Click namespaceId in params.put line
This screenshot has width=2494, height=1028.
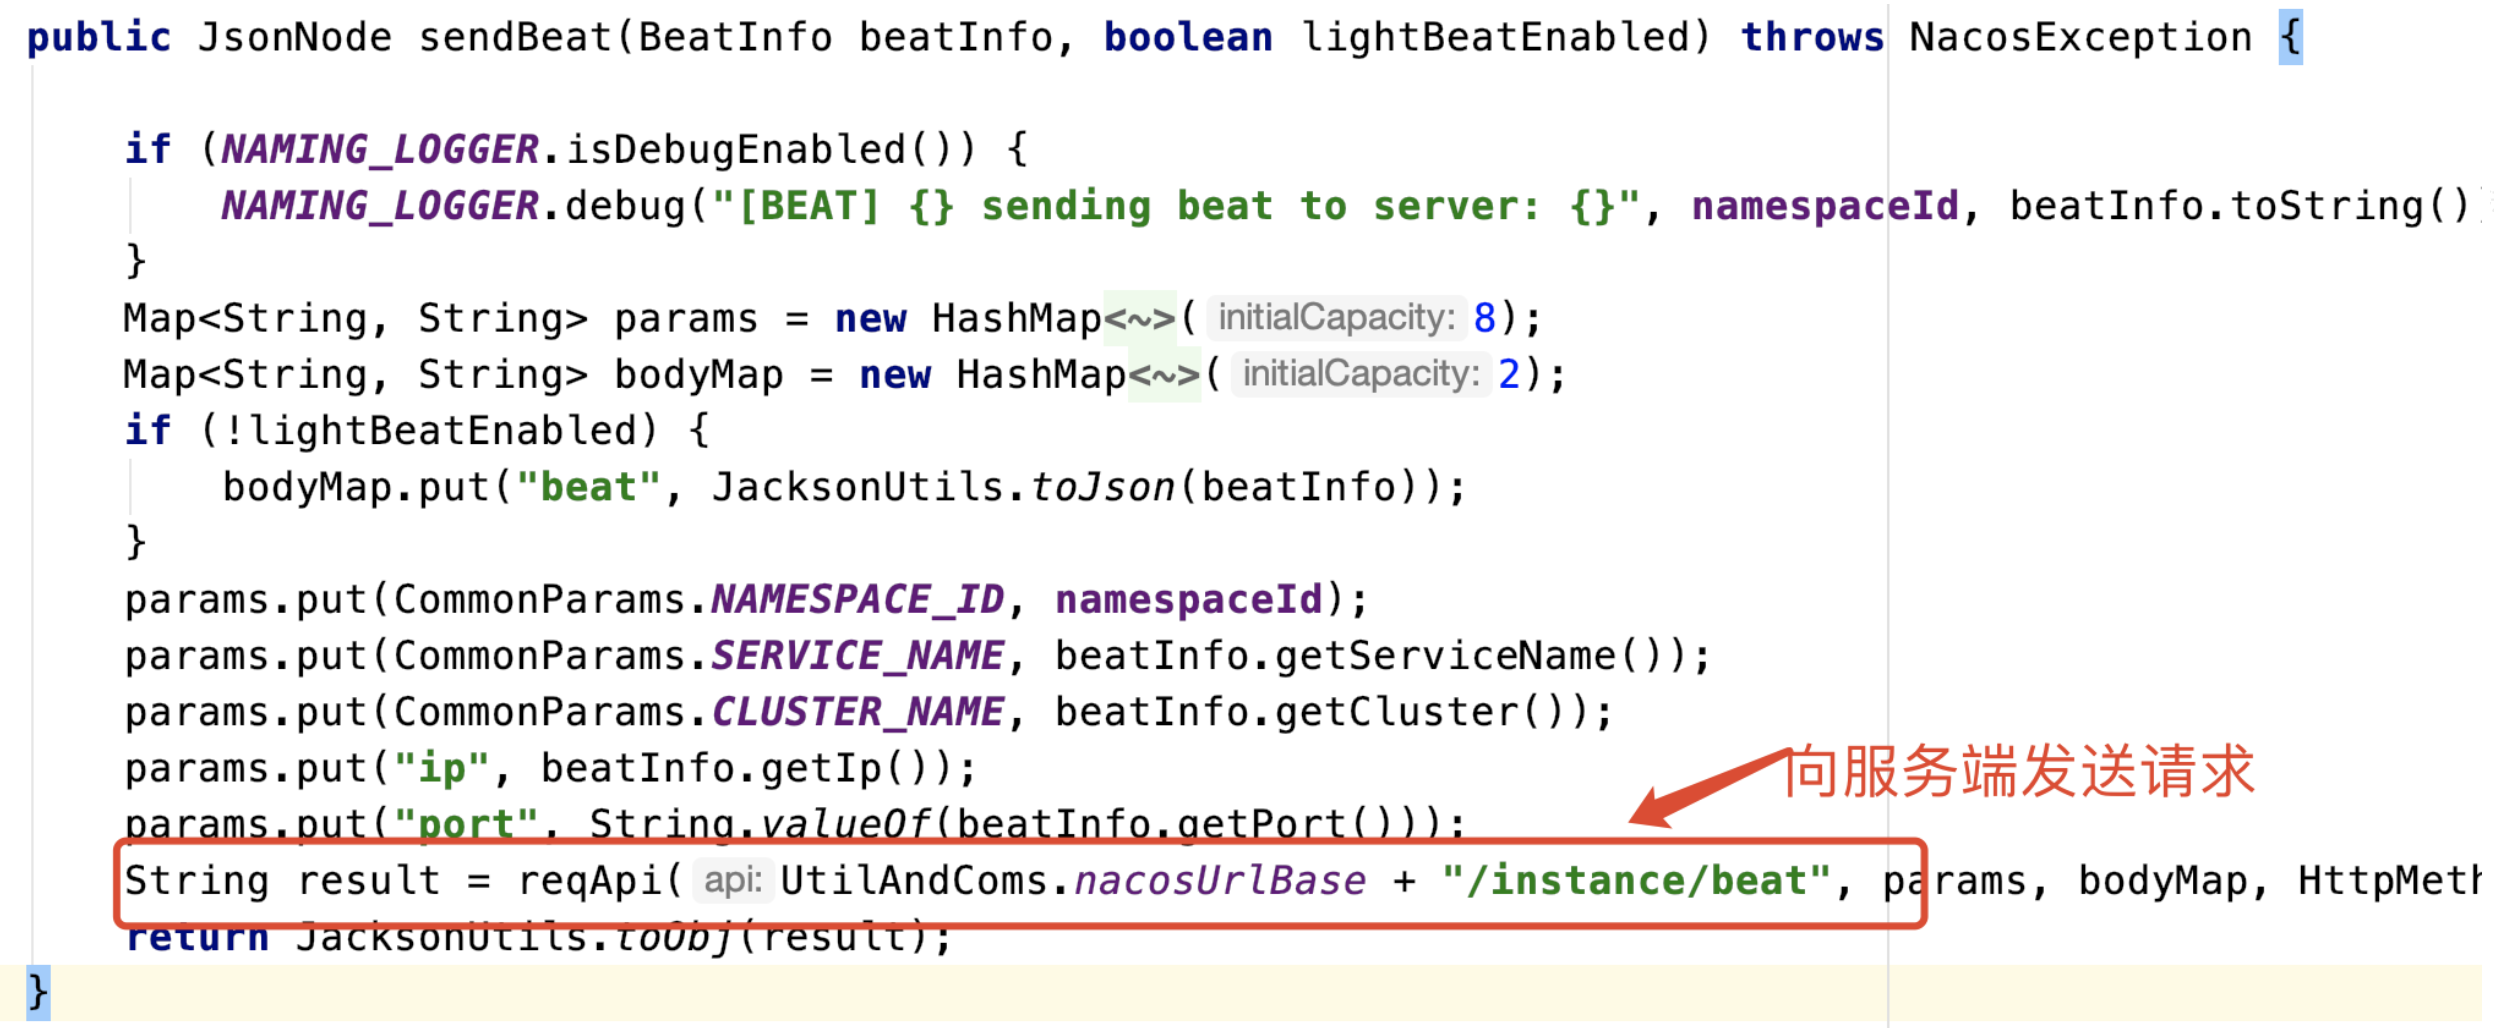point(1189,600)
